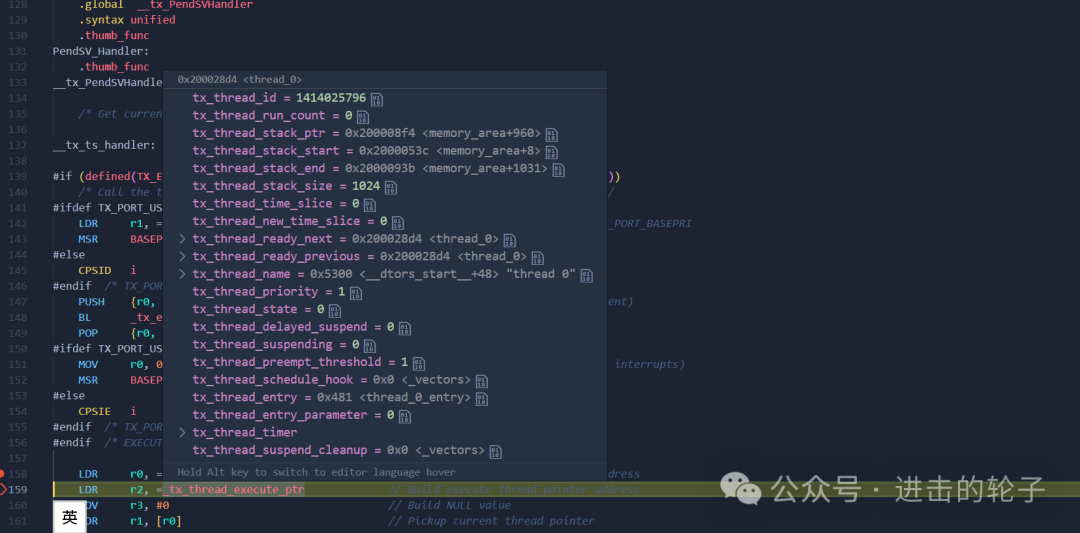
Task: Expand the tx_thread_ready_next entry
Action: [183, 239]
